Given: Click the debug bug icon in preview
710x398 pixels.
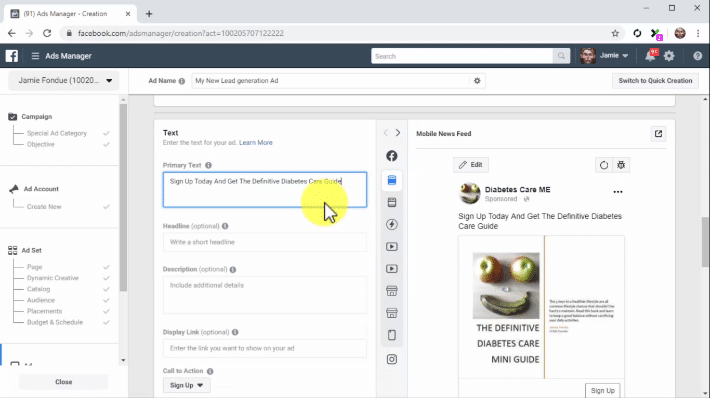Looking at the screenshot, I should 621,165.
